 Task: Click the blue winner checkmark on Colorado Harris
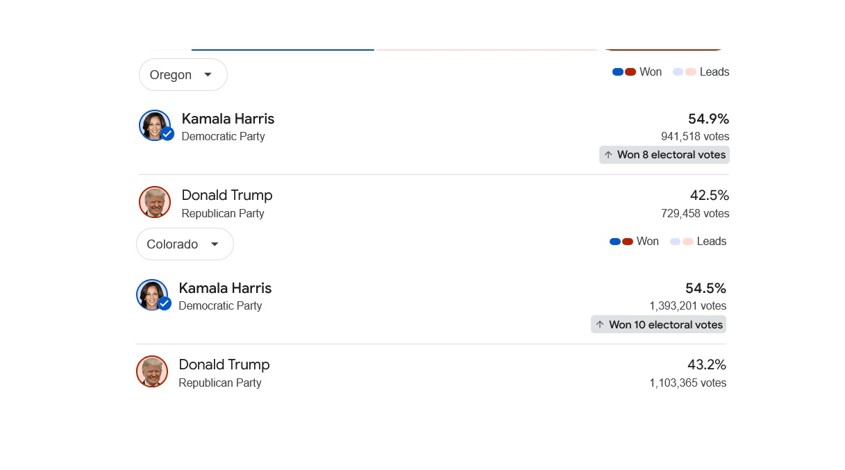click(x=164, y=303)
